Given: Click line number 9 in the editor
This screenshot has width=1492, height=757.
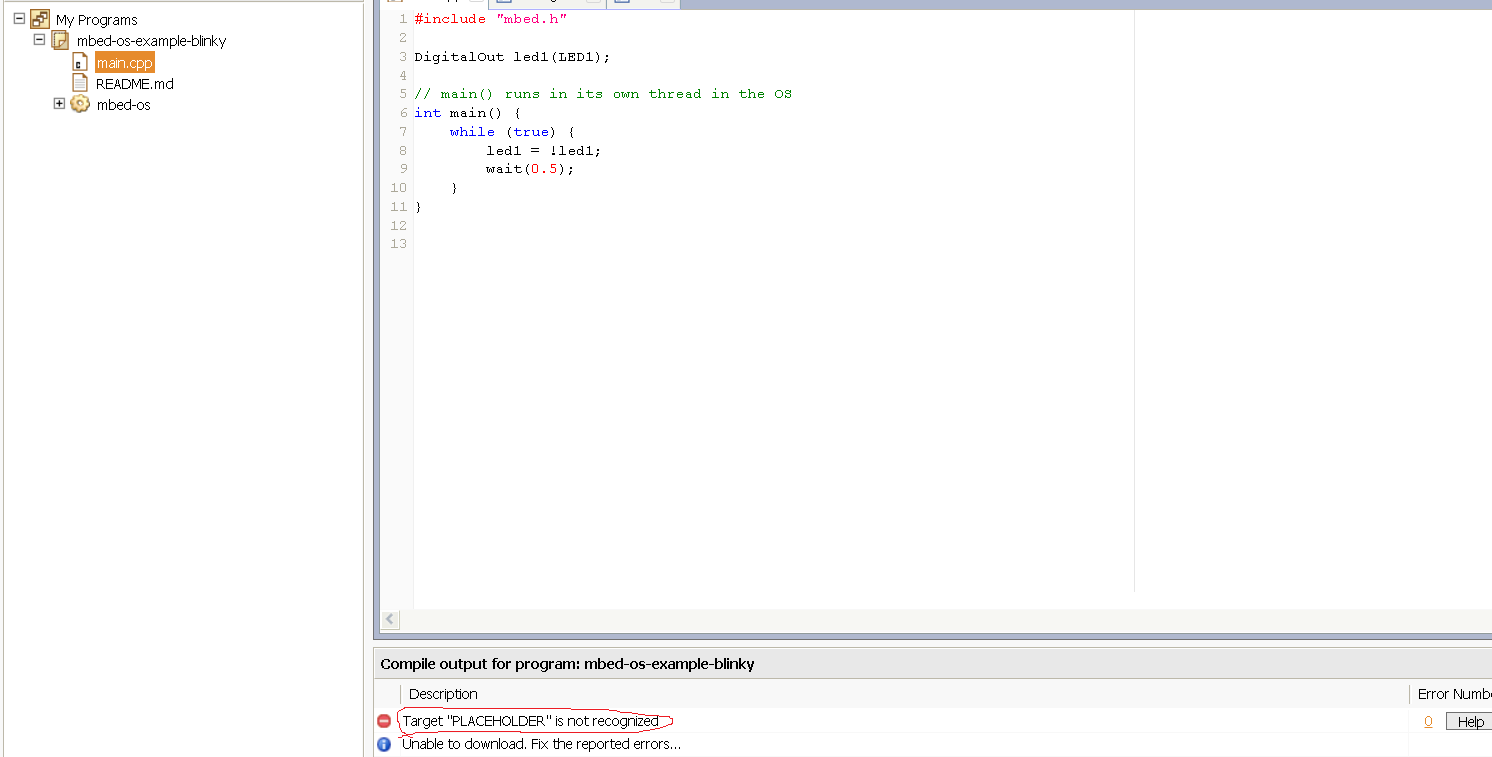Looking at the screenshot, I should pyautogui.click(x=402, y=168).
